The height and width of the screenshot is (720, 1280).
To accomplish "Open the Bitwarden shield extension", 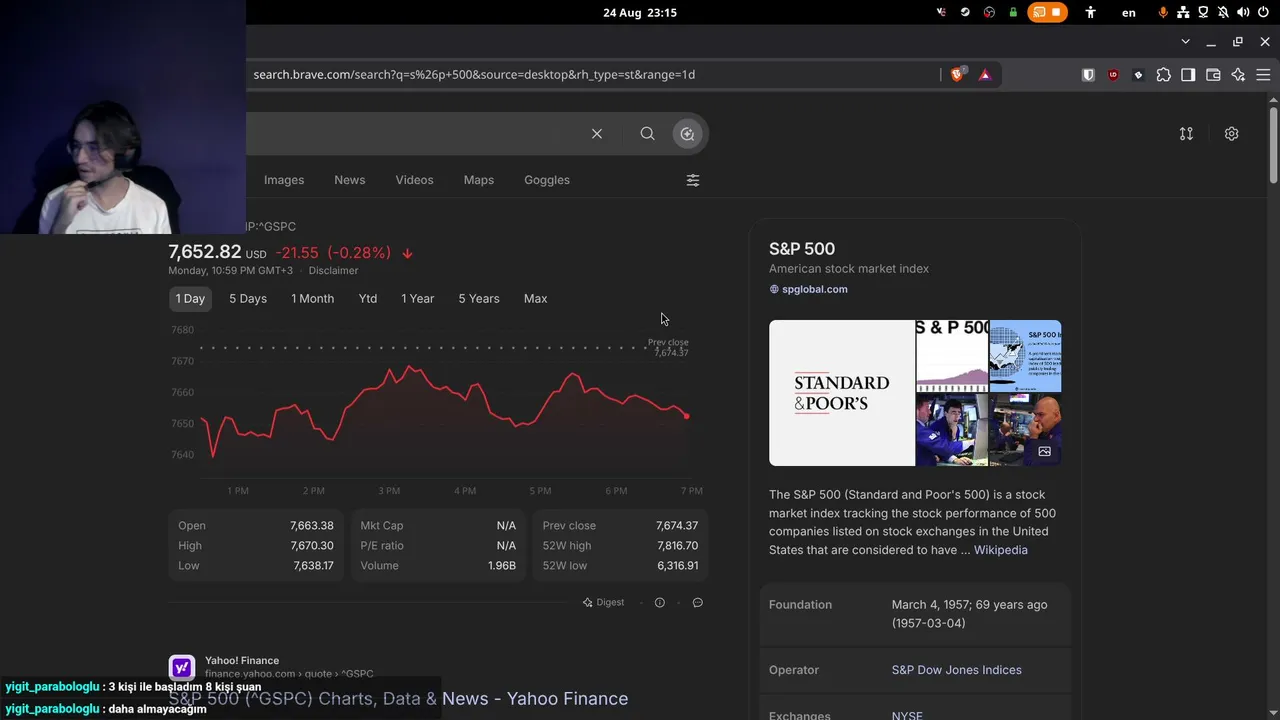I will (1088, 75).
